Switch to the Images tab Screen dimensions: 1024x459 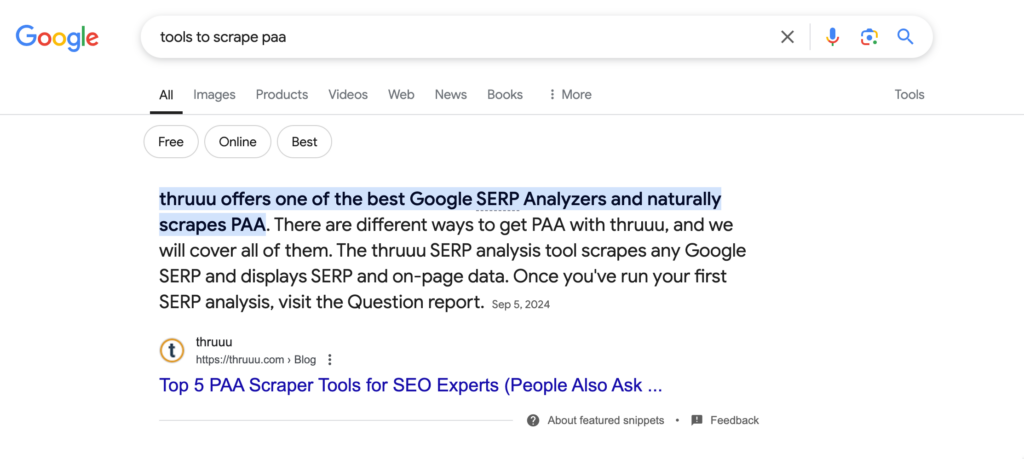click(214, 95)
